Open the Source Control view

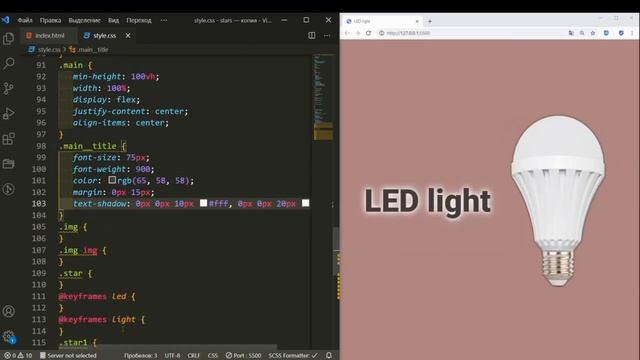(8, 88)
